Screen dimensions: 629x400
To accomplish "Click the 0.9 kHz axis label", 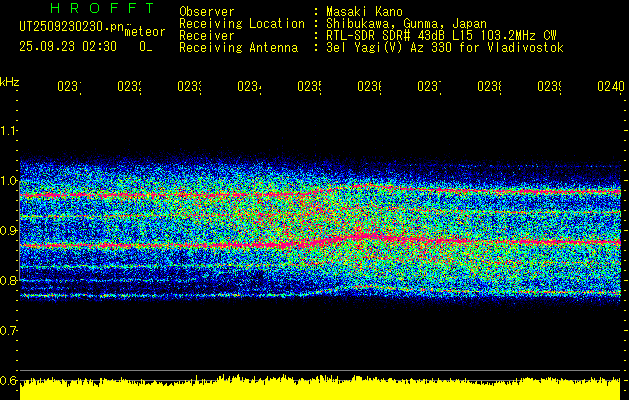I will tap(8, 230).
